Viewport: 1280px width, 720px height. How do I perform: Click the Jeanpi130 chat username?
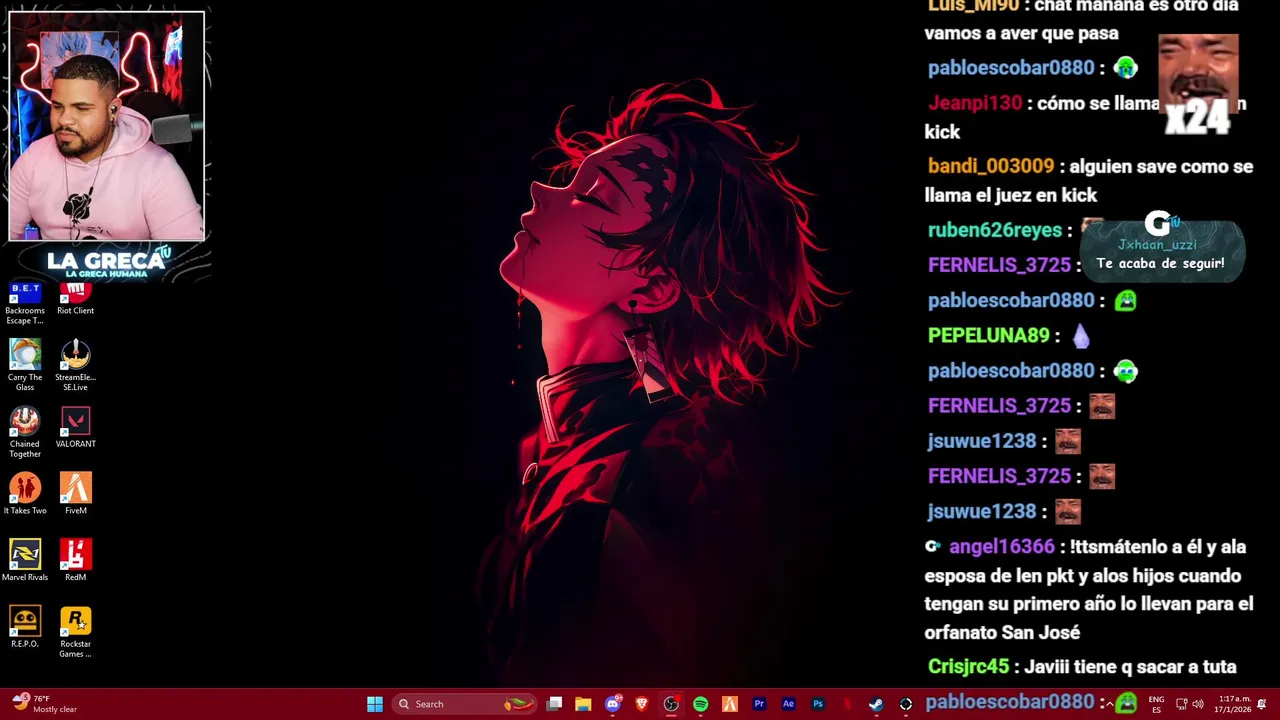(x=975, y=103)
